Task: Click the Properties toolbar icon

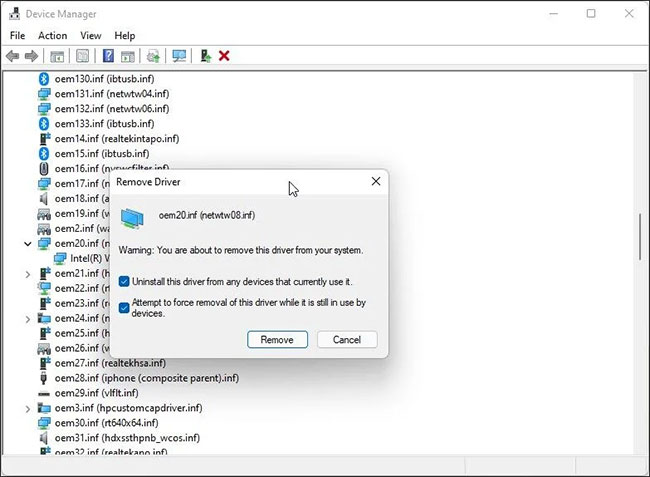Action: point(83,56)
